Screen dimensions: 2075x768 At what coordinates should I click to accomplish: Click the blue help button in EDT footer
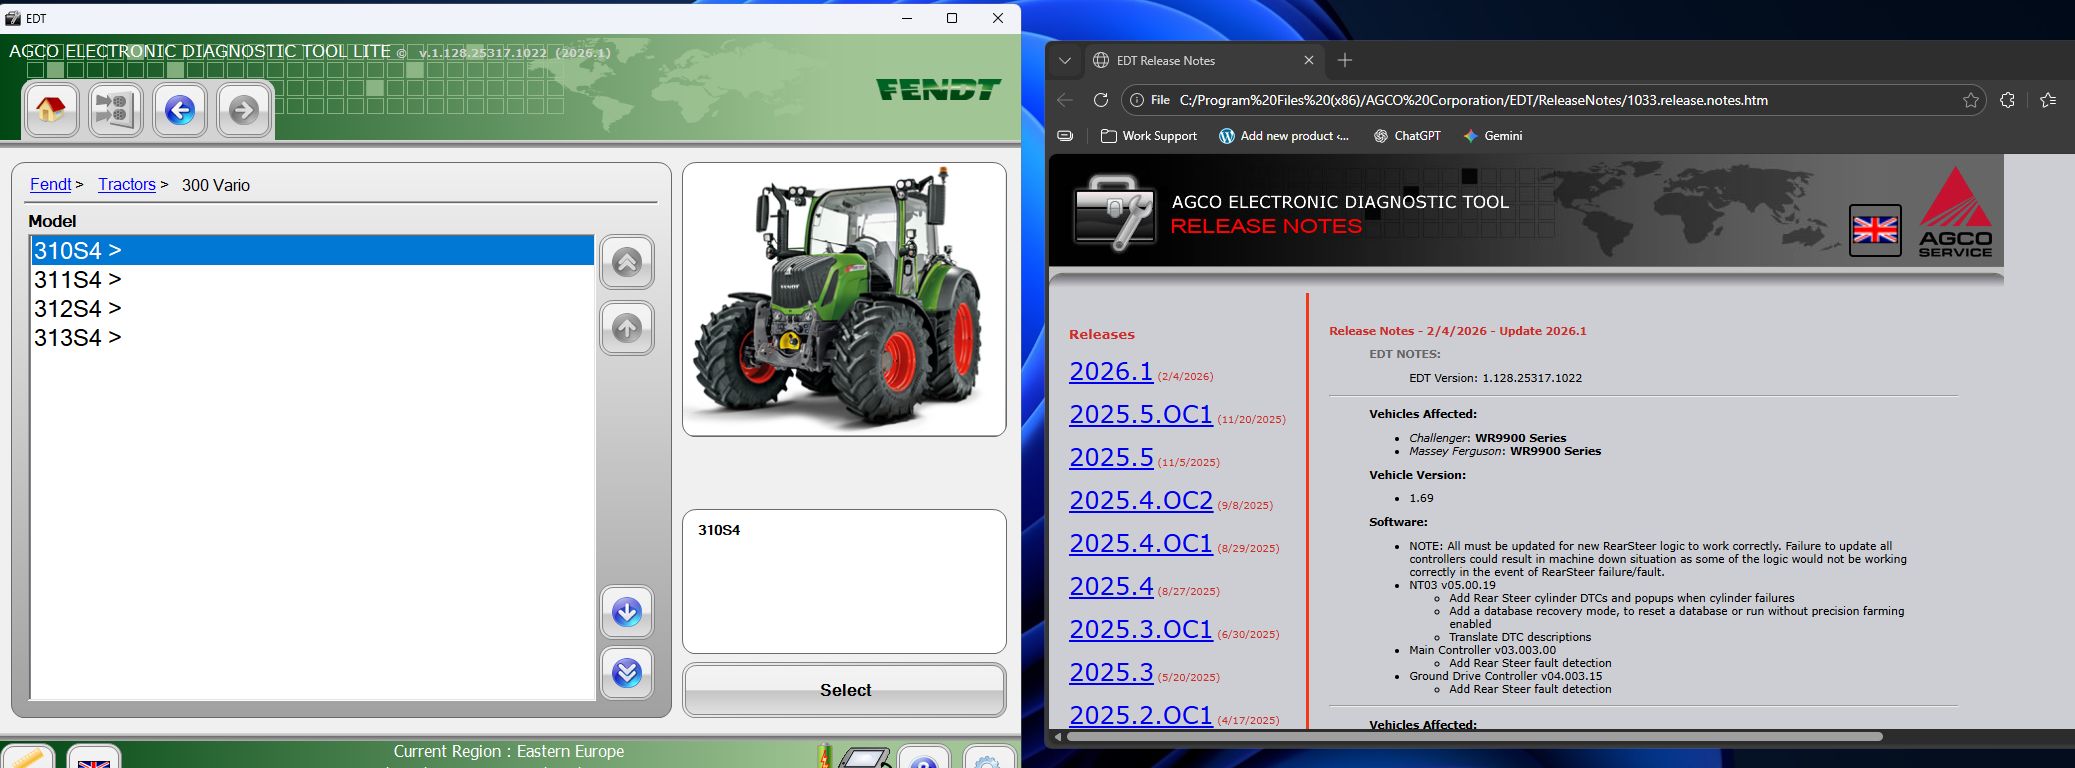click(924, 759)
